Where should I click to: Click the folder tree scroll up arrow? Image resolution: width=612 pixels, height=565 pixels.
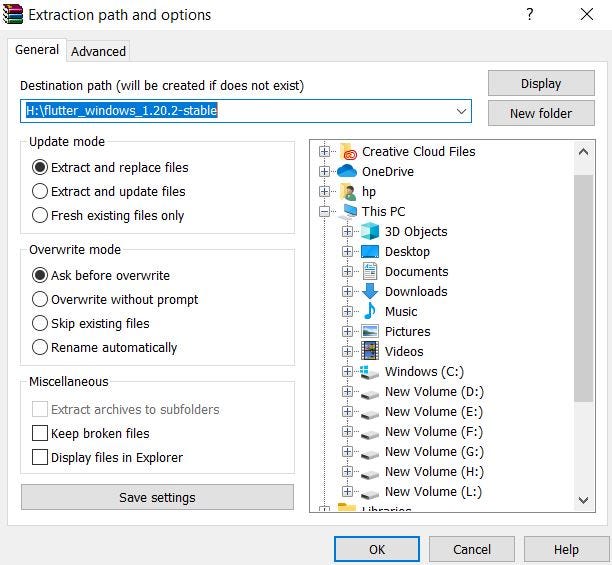pyautogui.click(x=584, y=152)
